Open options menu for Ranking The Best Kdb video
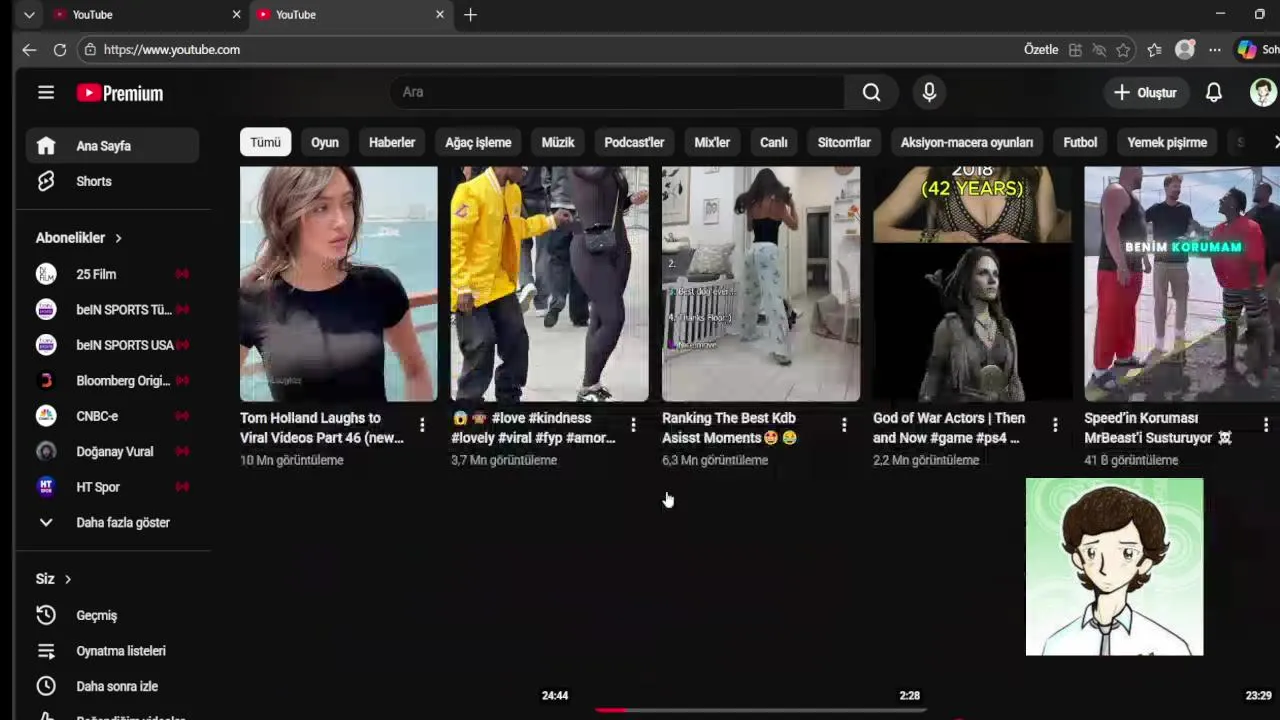 844,426
